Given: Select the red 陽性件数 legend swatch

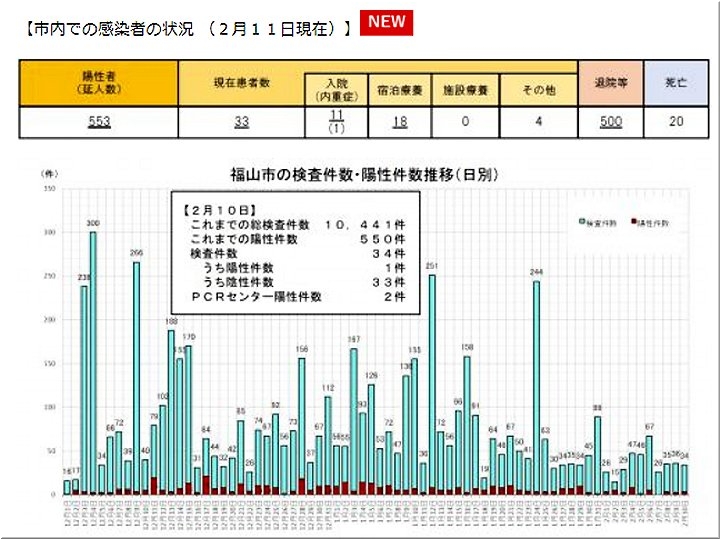Looking at the screenshot, I should point(633,222).
